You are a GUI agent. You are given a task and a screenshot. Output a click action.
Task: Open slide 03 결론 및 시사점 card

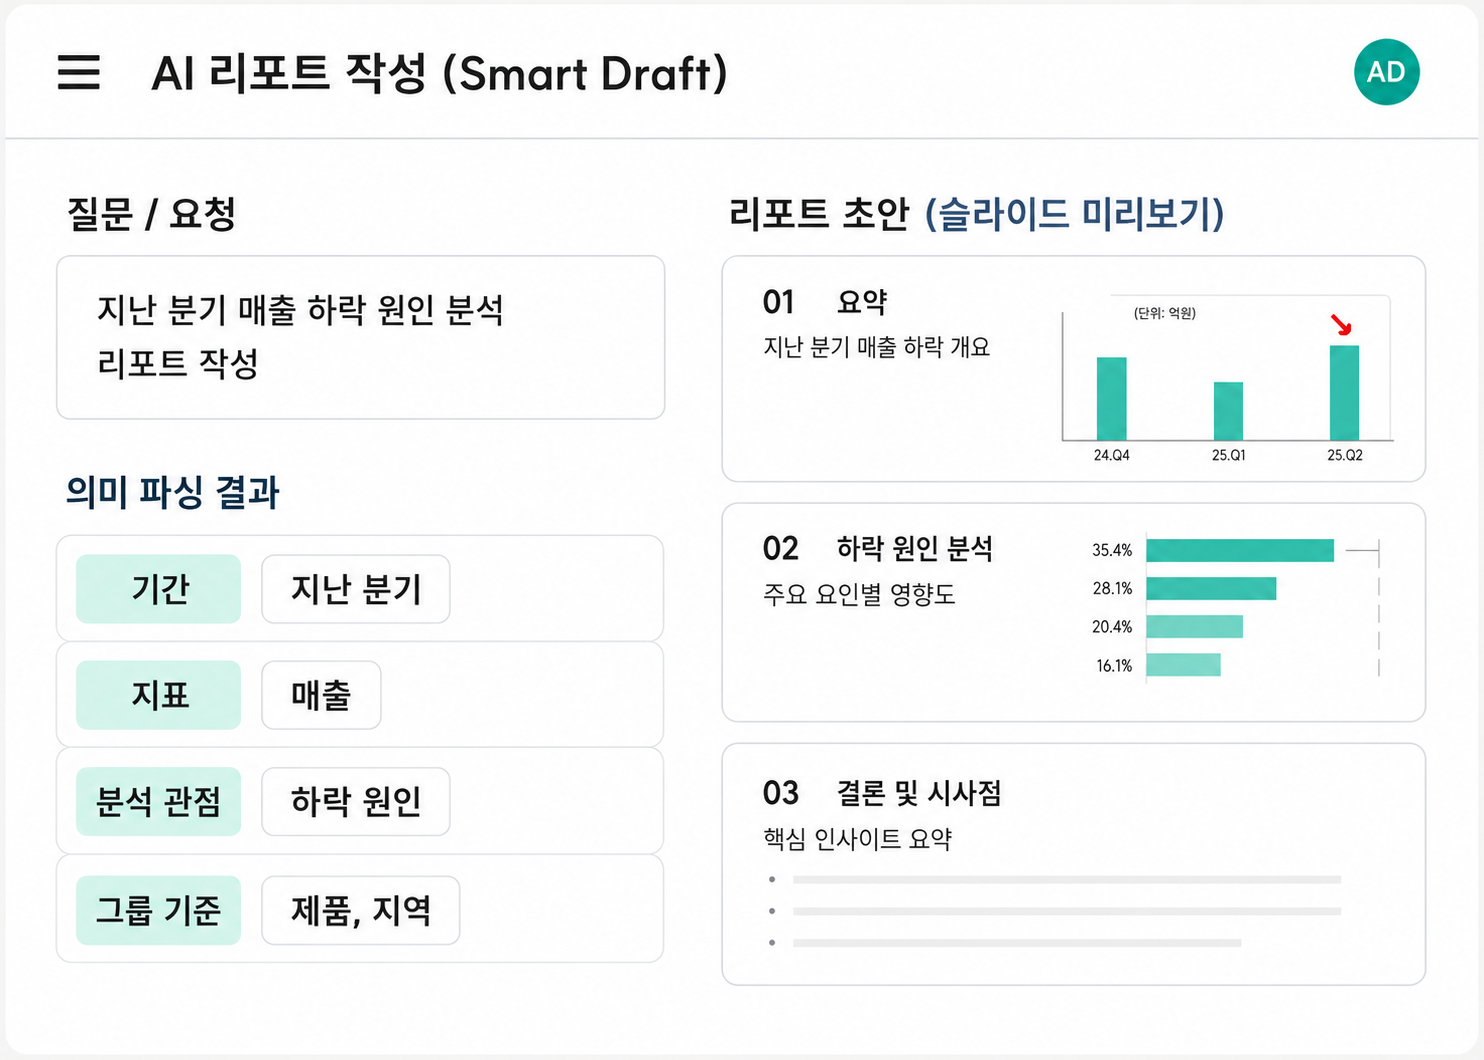pos(1074,864)
